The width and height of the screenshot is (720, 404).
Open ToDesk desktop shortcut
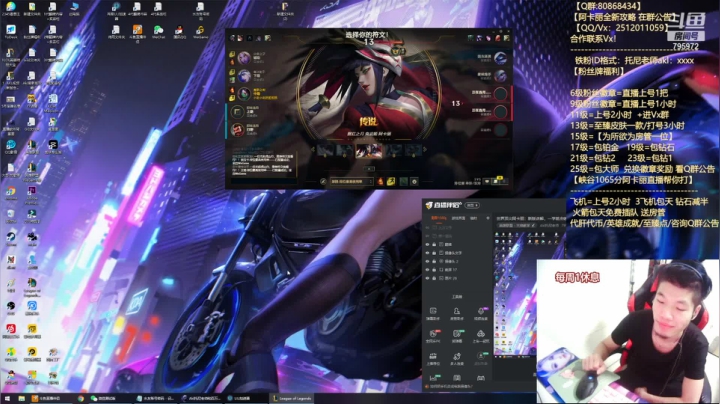(x=11, y=32)
